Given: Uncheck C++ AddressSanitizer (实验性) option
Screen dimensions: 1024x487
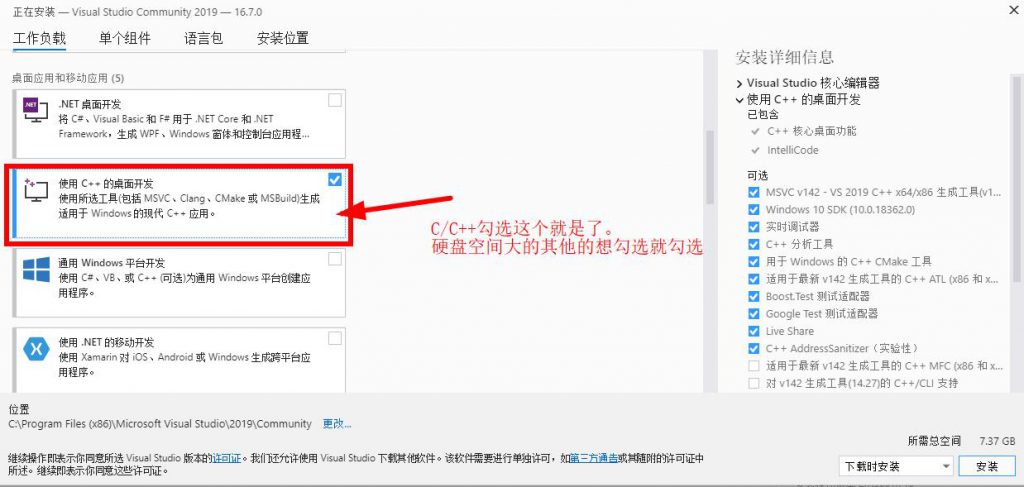Looking at the screenshot, I should [754, 348].
